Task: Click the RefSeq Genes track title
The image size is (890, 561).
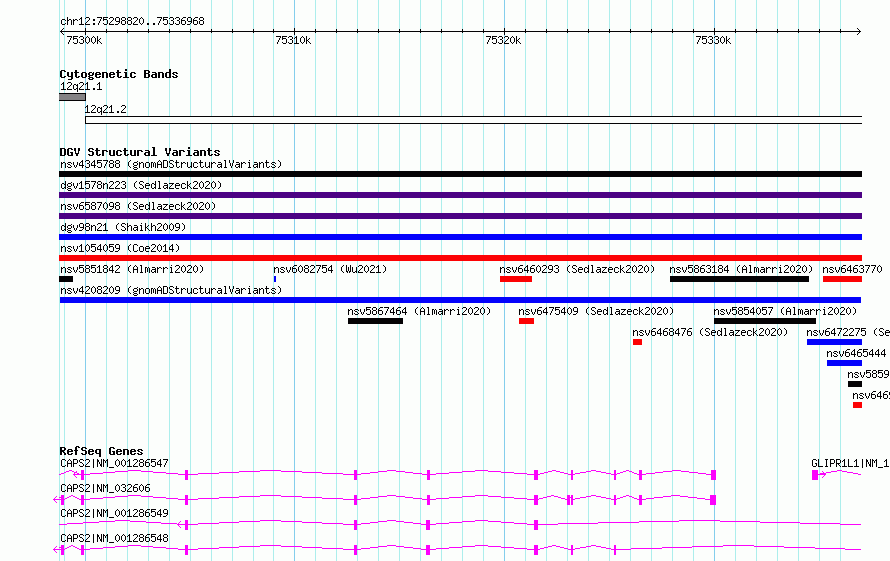Action: 101,451
